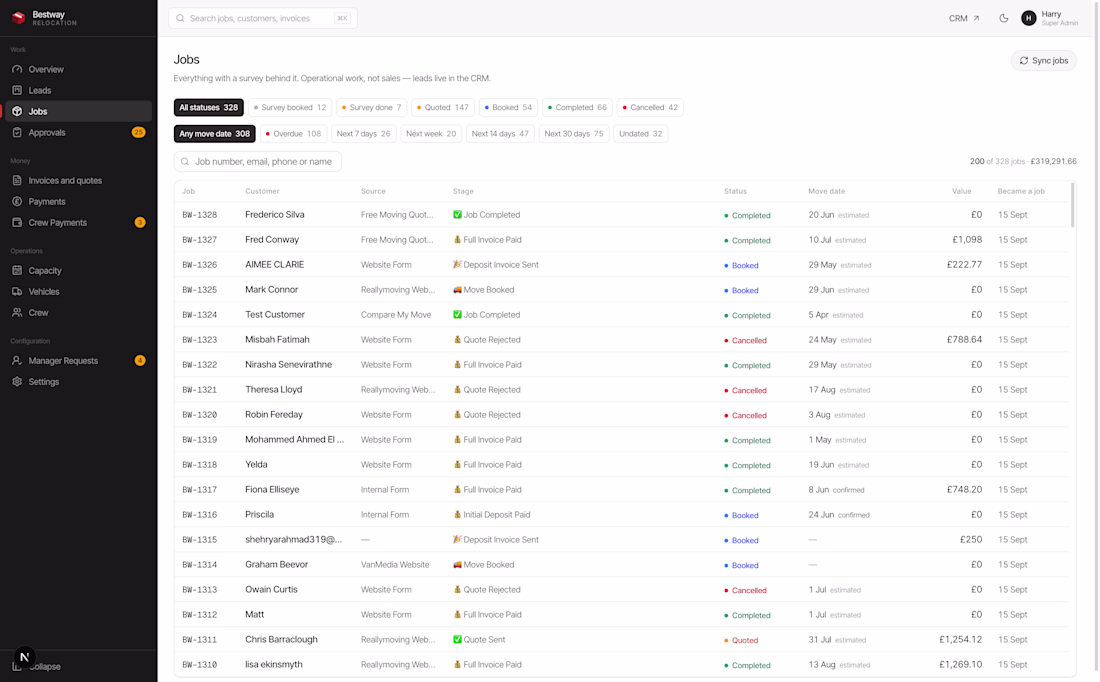
Task: Filter by Undated 32 jobs
Action: pos(640,134)
